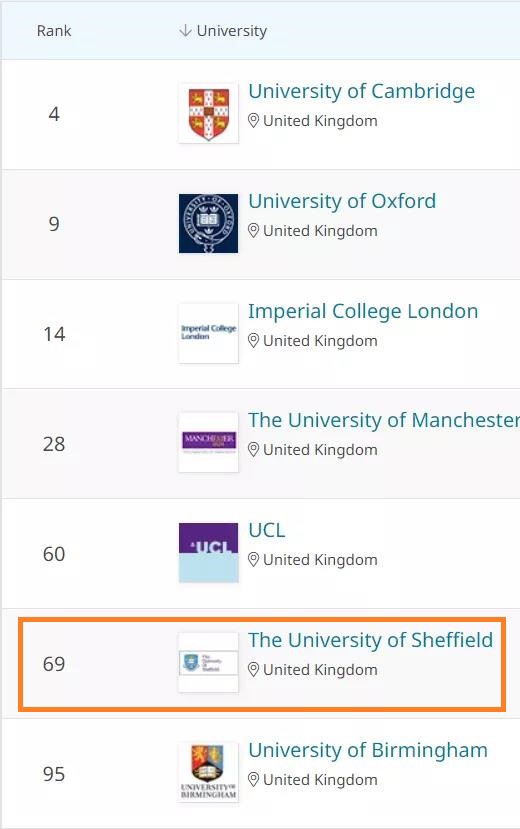The width and height of the screenshot is (520, 829).
Task: Click the location pin under UCL
Action: (x=254, y=560)
